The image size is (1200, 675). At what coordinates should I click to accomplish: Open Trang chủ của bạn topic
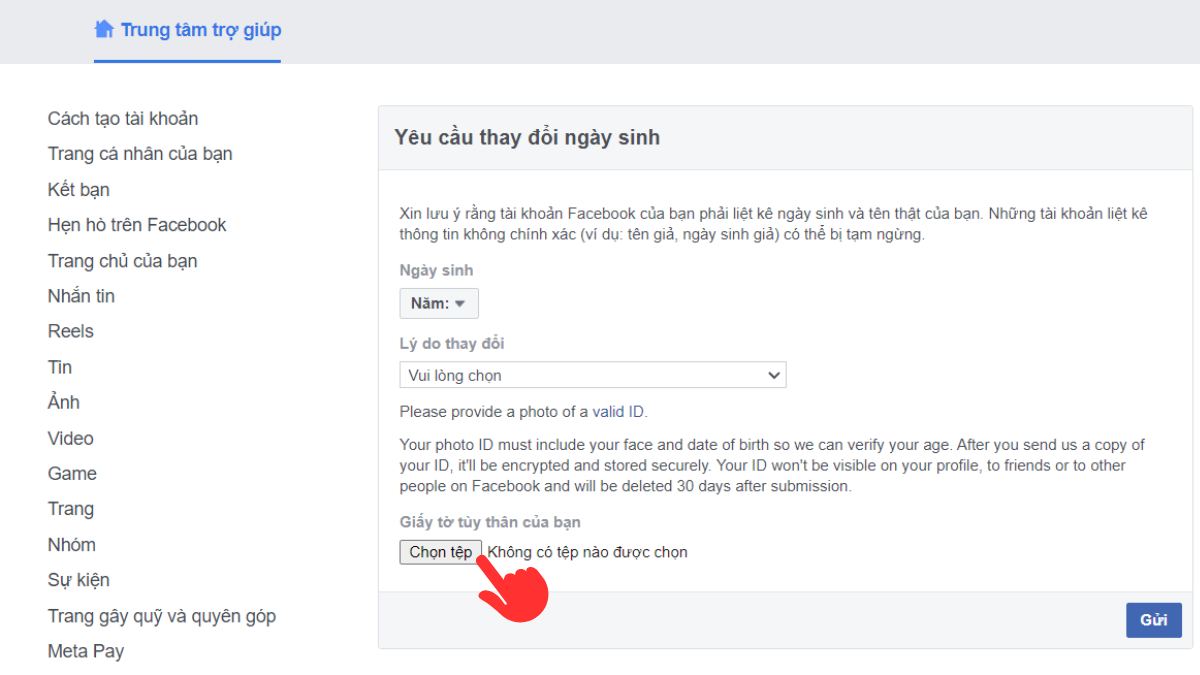123,261
